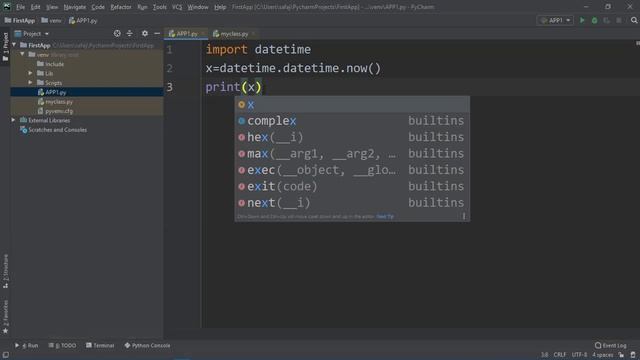Open the View menu
This screenshot has width=640, height=360.
[x=52, y=7]
